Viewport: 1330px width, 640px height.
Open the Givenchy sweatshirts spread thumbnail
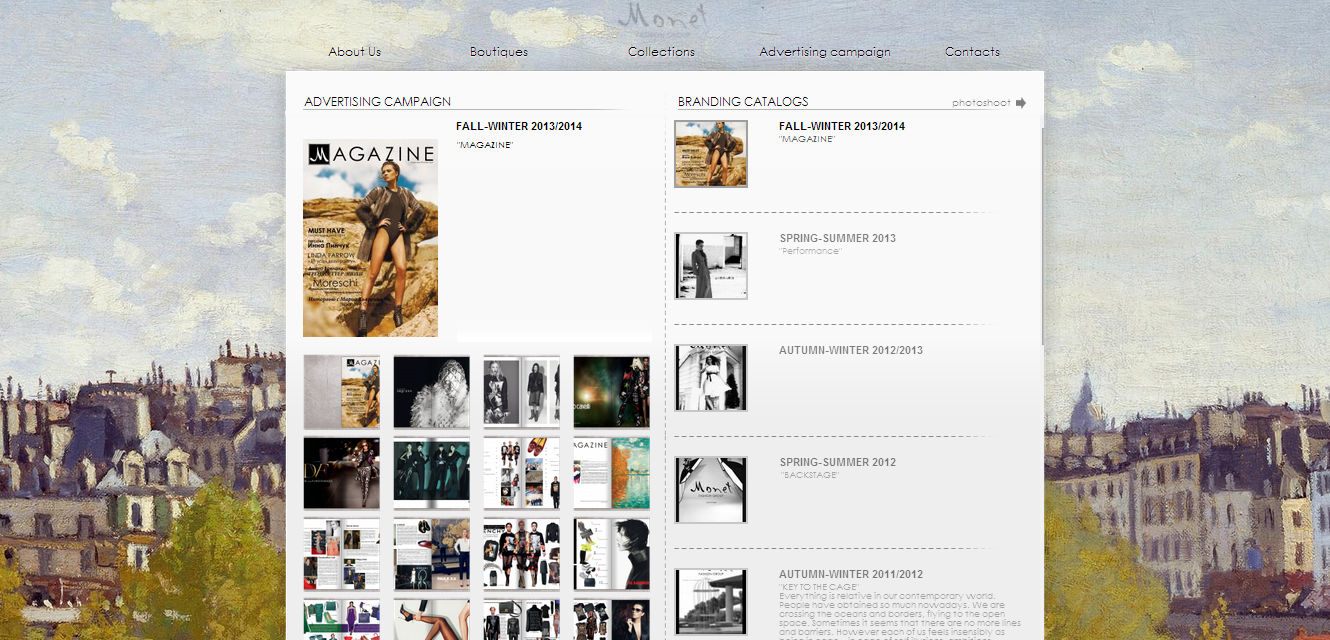pos(522,554)
